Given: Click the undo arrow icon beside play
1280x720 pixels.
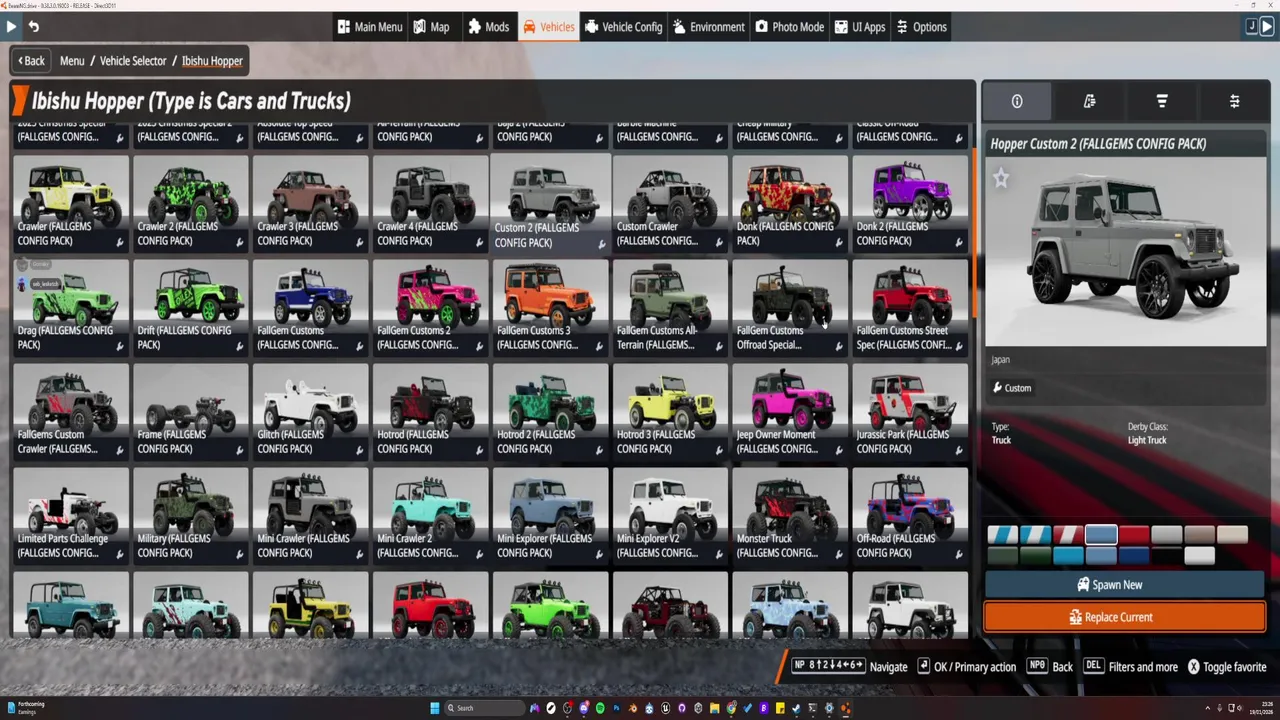Looking at the screenshot, I should pos(34,27).
